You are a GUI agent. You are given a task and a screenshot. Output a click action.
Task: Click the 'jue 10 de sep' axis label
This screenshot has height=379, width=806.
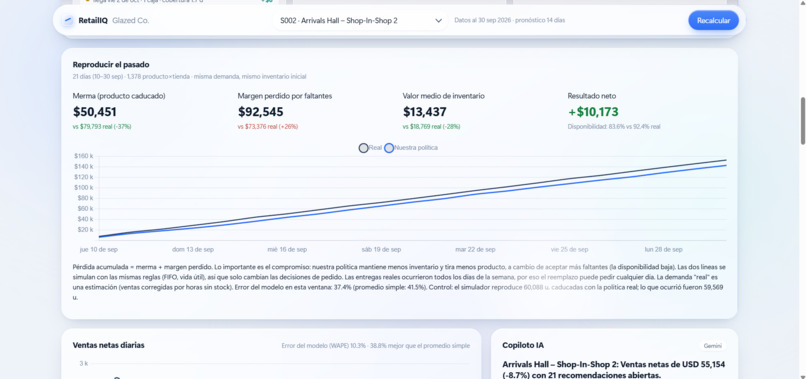click(x=99, y=249)
